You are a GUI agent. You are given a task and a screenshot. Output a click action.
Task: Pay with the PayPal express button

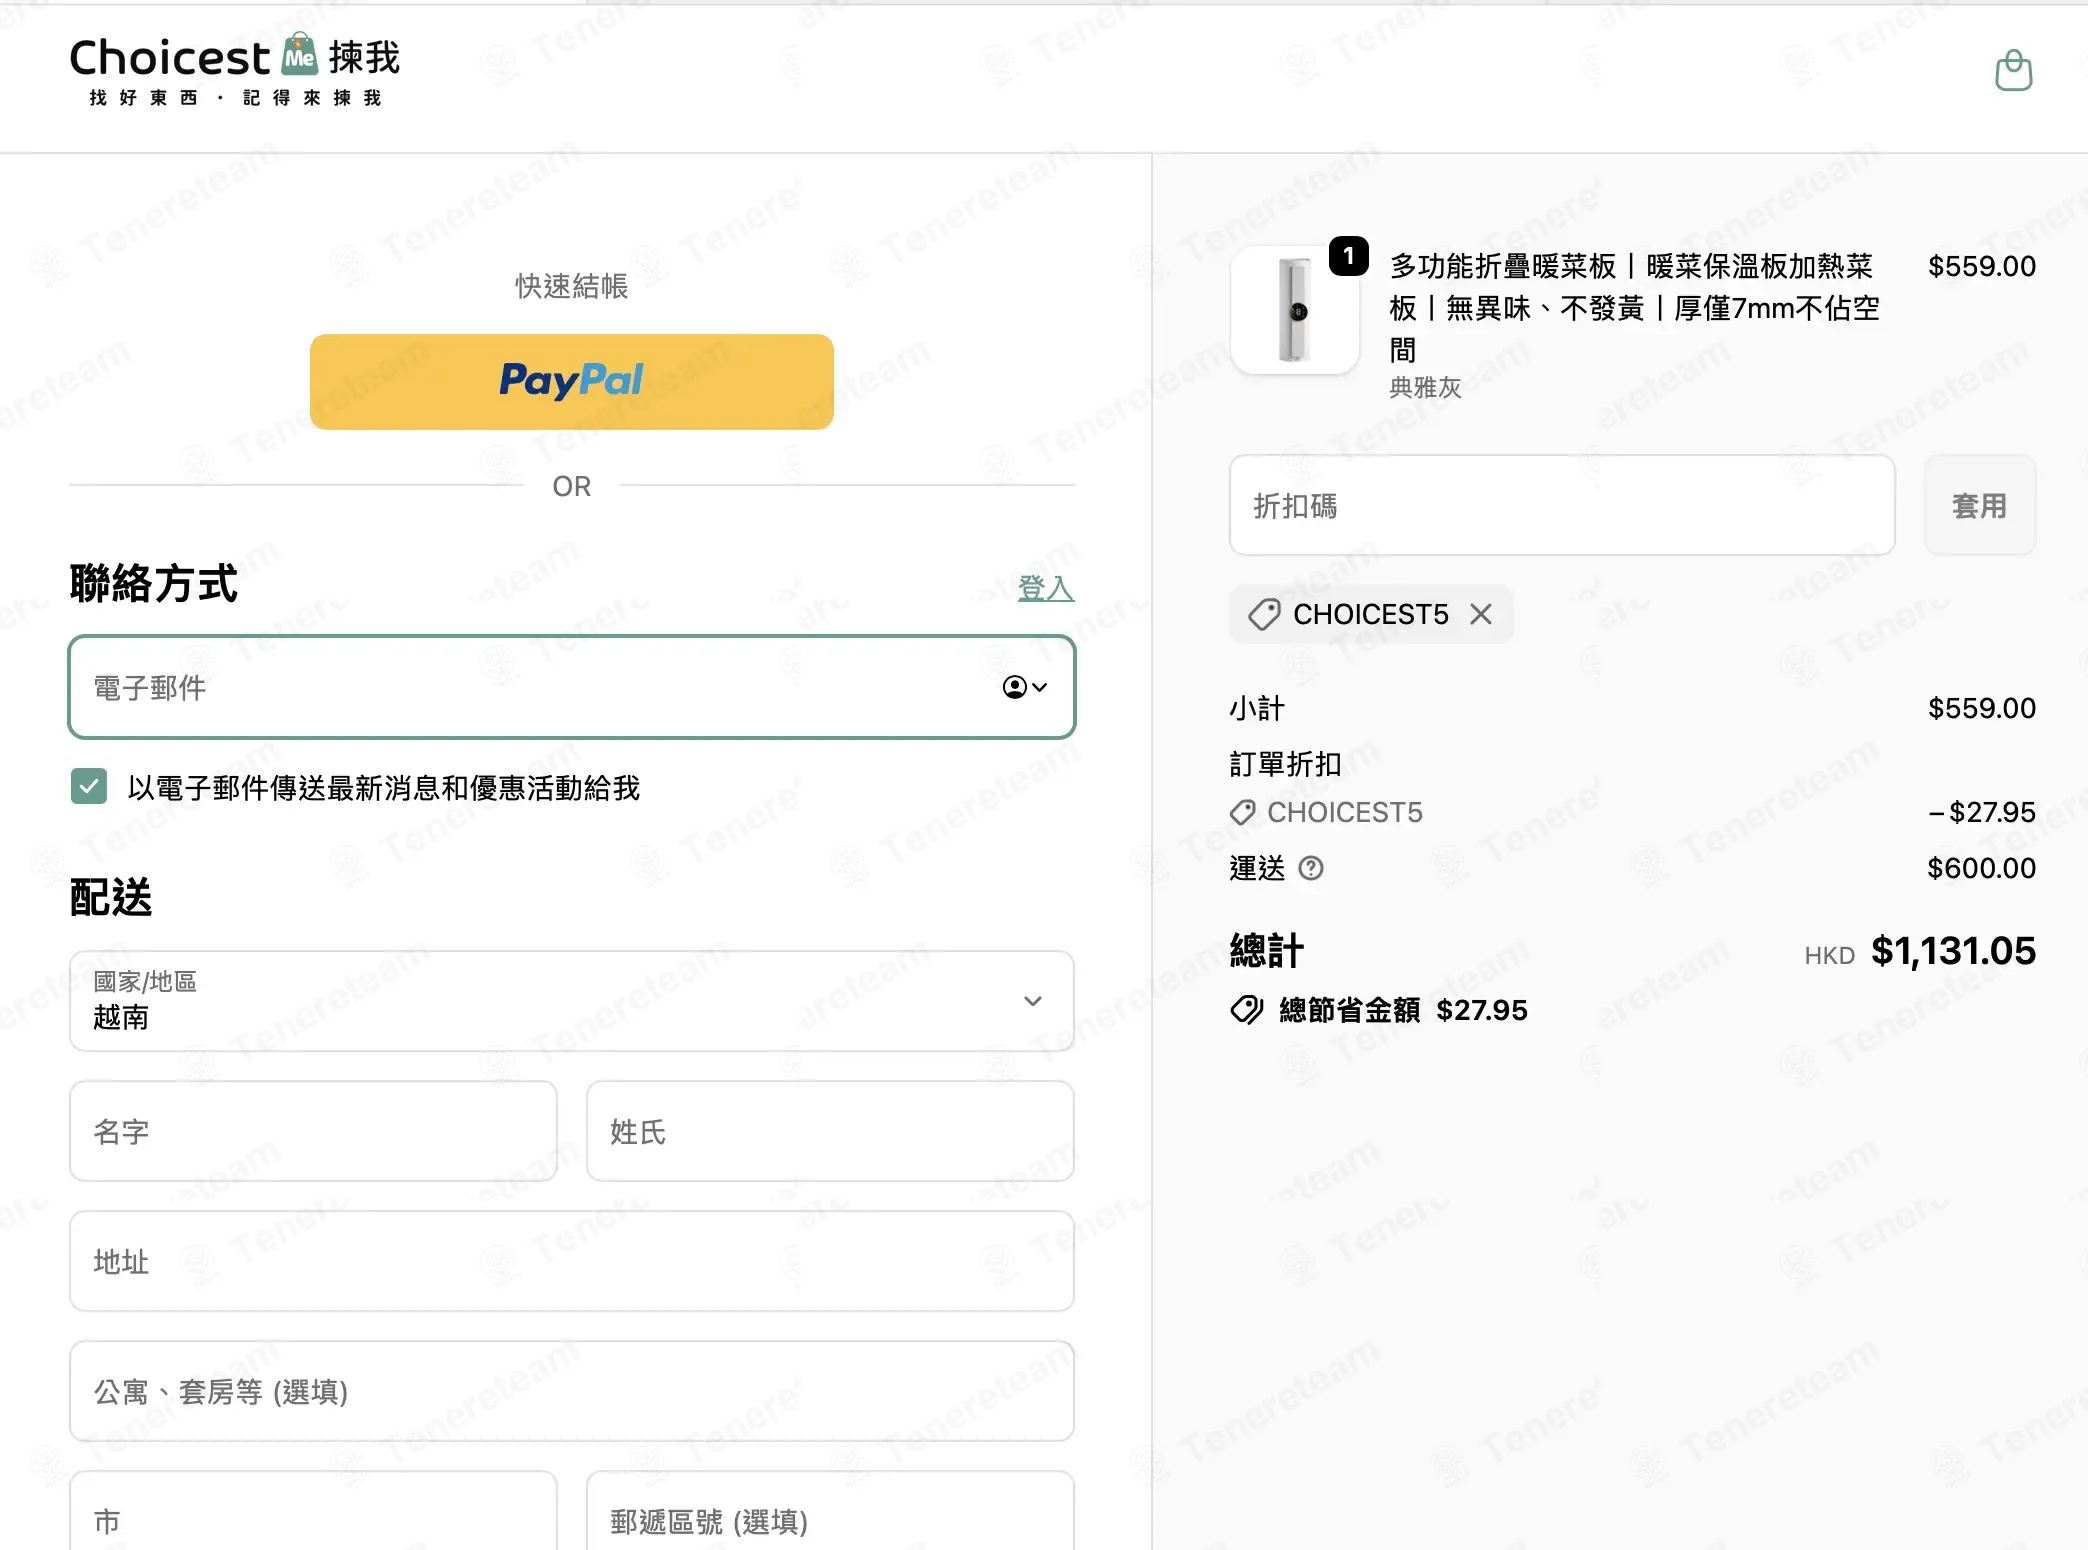tap(572, 382)
